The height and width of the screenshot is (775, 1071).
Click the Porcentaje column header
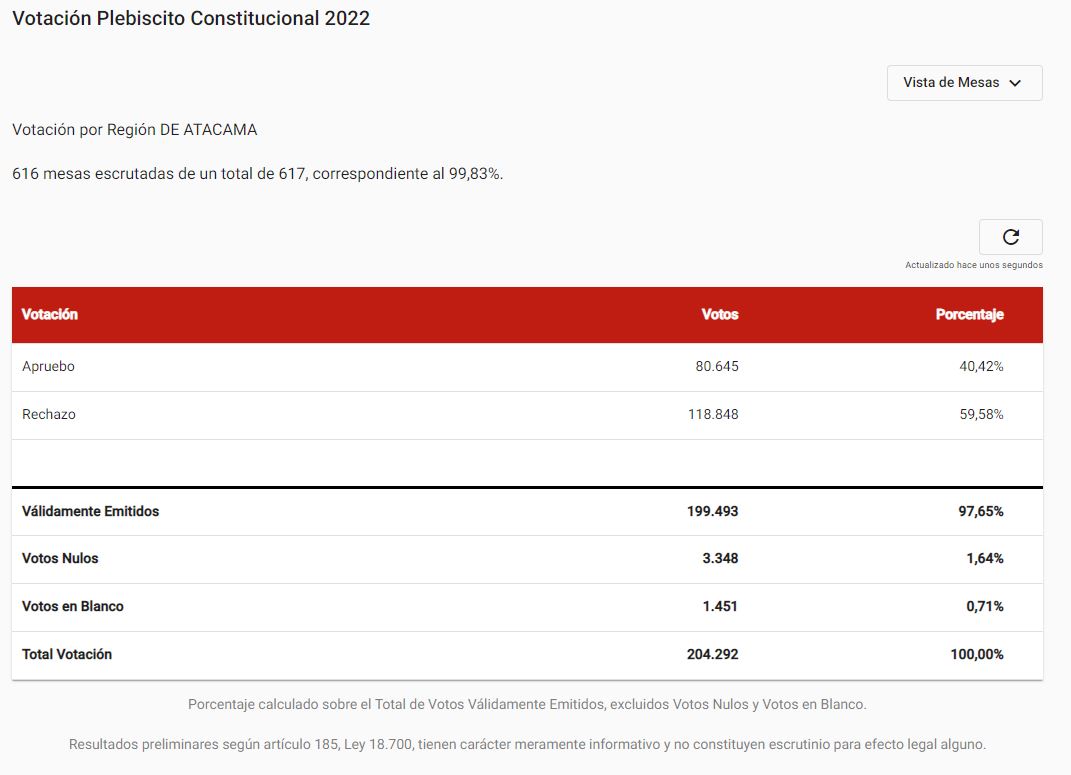point(969,314)
